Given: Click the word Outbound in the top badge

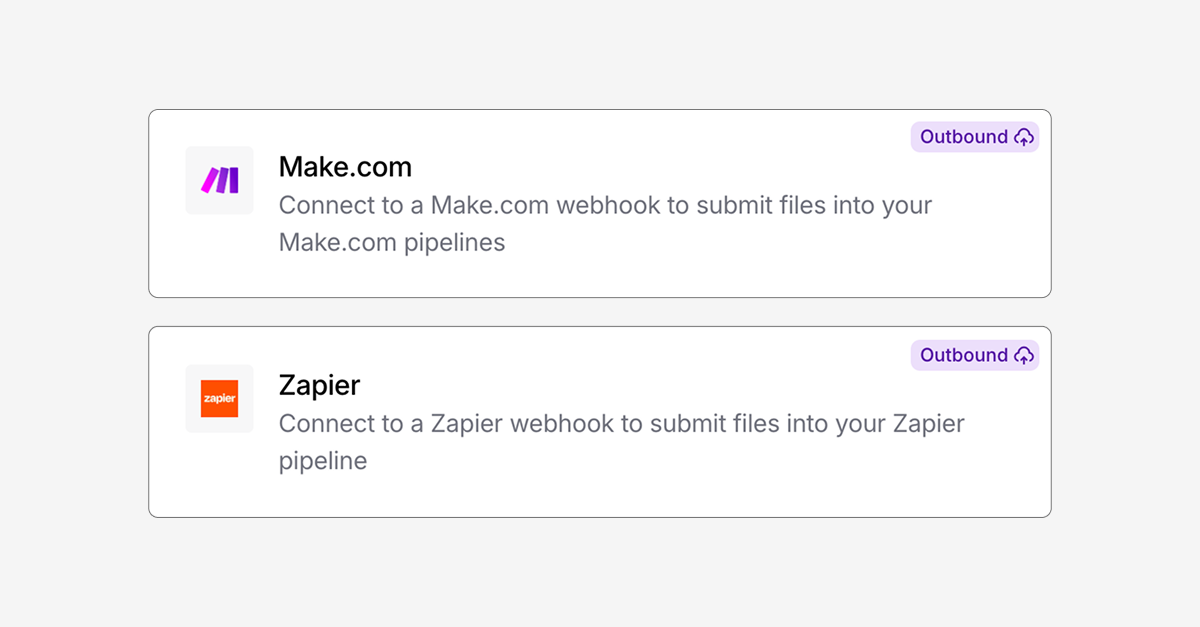Looking at the screenshot, I should [x=964, y=137].
